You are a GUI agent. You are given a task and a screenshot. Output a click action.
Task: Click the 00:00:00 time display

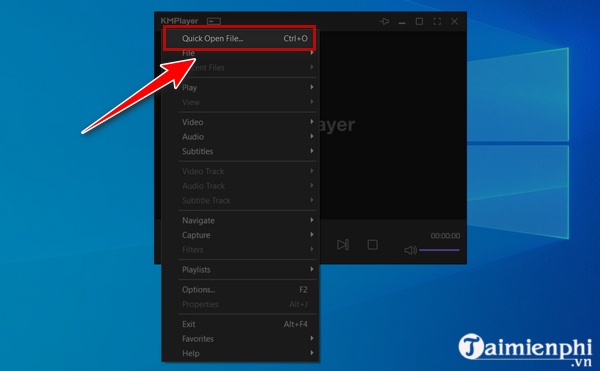[445, 236]
